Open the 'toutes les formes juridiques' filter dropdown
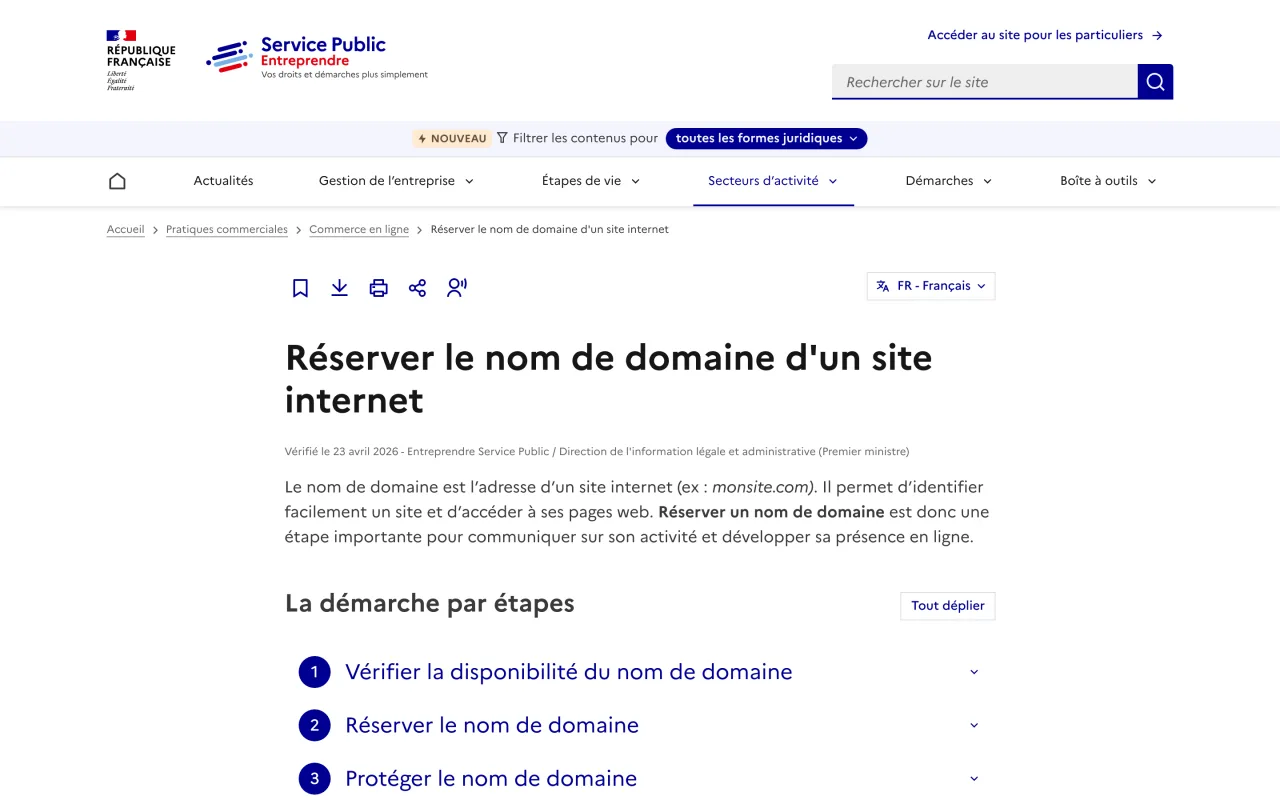 [766, 139]
